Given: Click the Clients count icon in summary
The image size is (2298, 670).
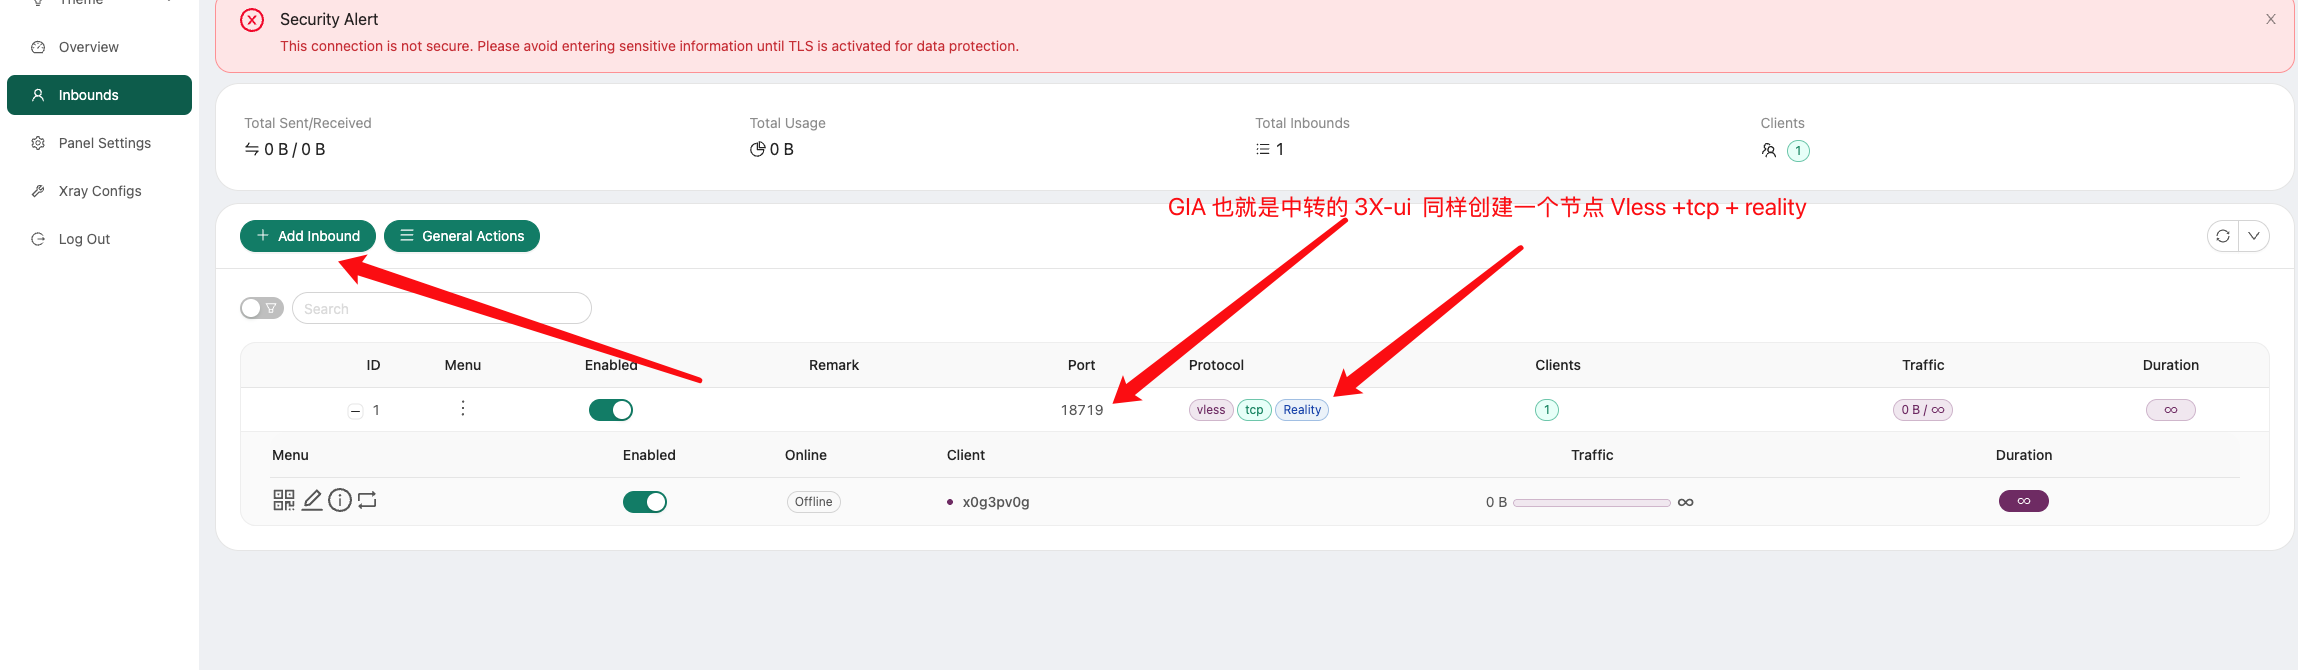Looking at the screenshot, I should click(1769, 150).
